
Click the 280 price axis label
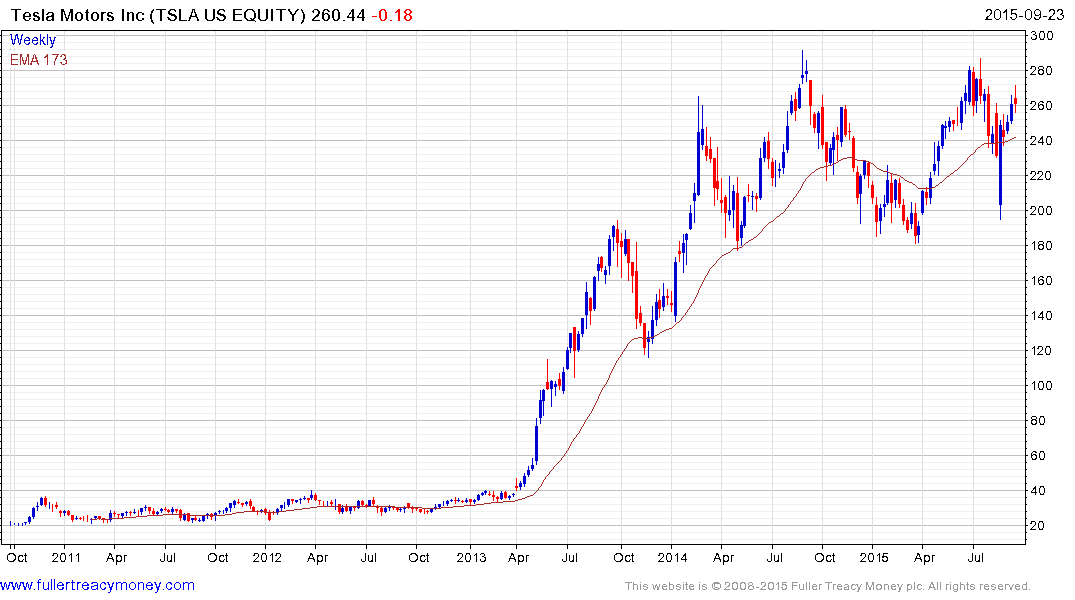(x=1042, y=71)
